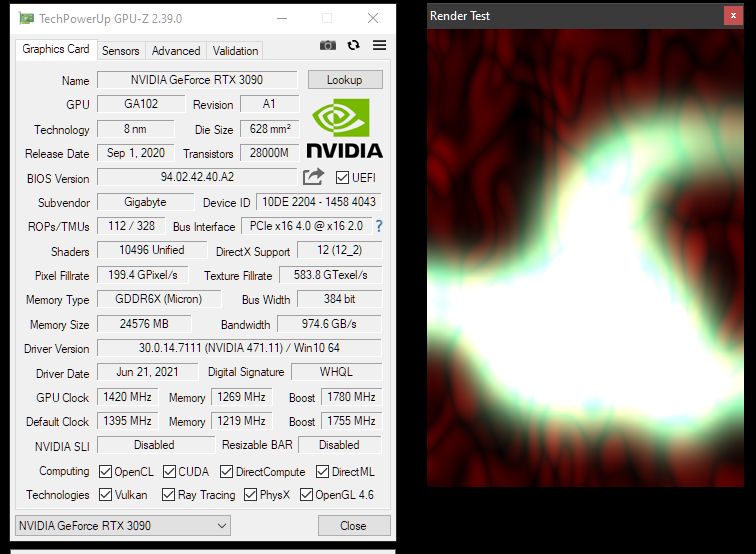This screenshot has width=756, height=554.
Task: Click the Revision value A1
Action: coord(270,104)
